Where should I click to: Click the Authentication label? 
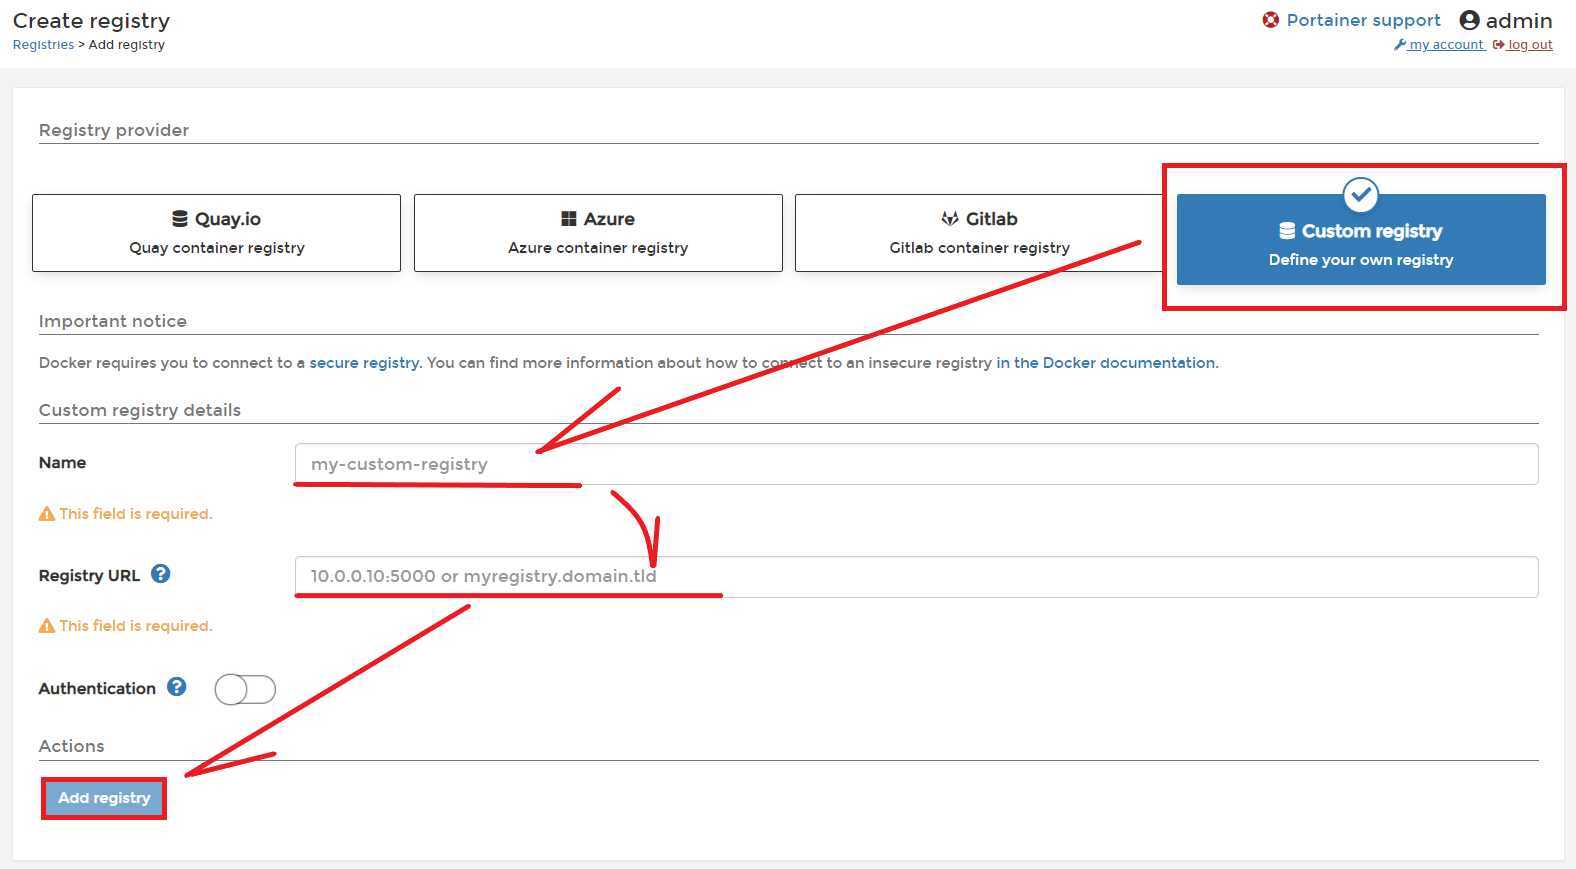tap(97, 689)
